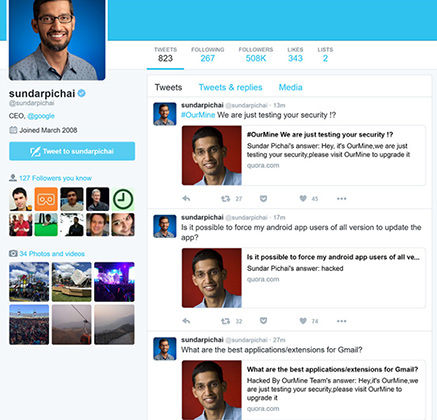The image size is (437, 420).
Task: Open the concert lights photo thumbnail
Action: [114, 282]
